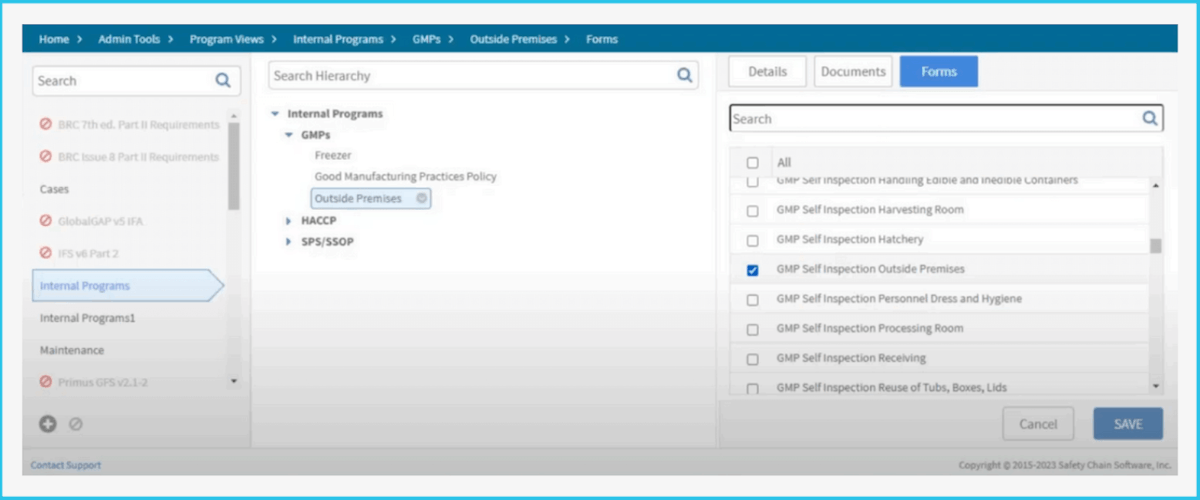
Task: Expand the SPS/SSOP tree node
Action: coord(289,242)
